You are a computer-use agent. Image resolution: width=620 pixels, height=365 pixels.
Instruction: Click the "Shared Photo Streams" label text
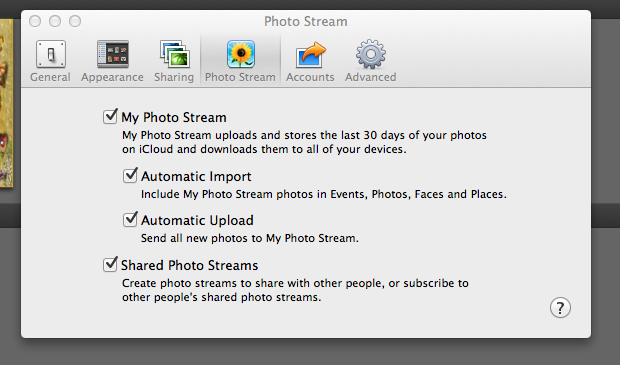(x=189, y=265)
